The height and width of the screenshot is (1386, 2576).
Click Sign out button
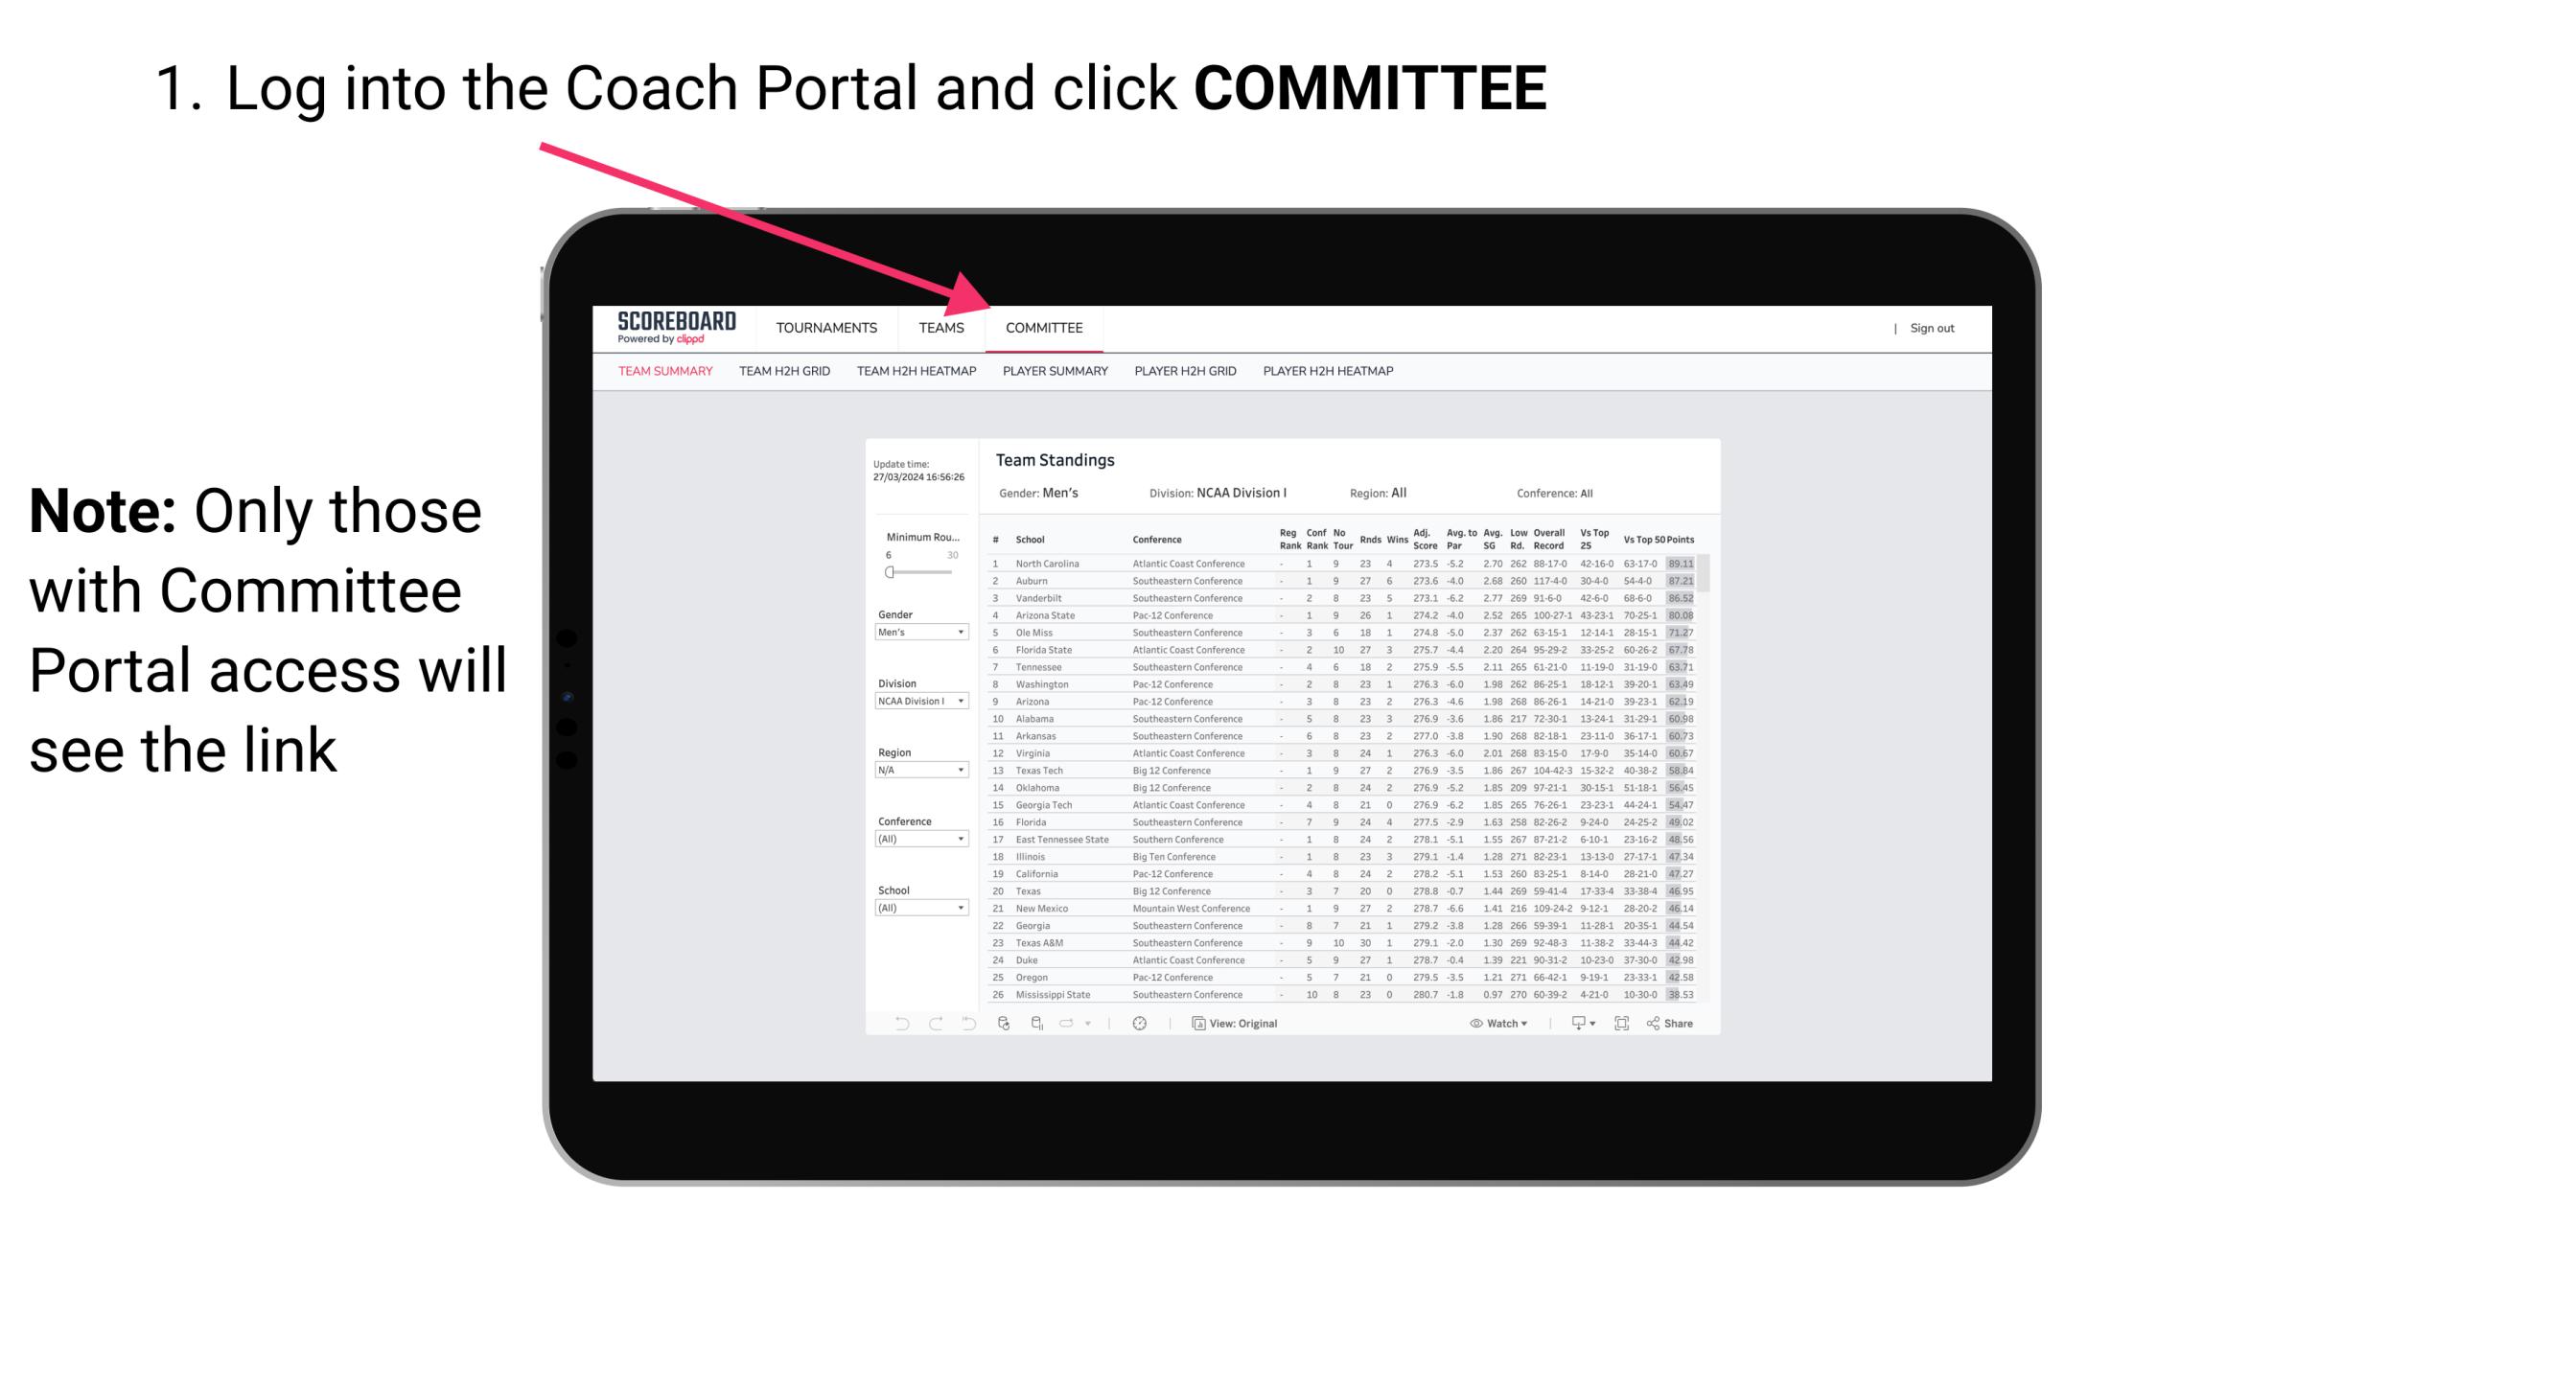[x=1931, y=330]
